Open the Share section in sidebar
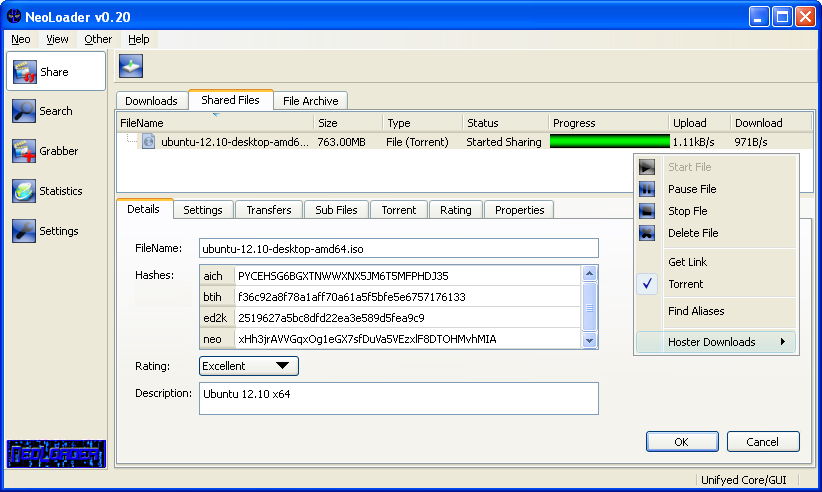This screenshot has width=822, height=492. click(x=56, y=71)
